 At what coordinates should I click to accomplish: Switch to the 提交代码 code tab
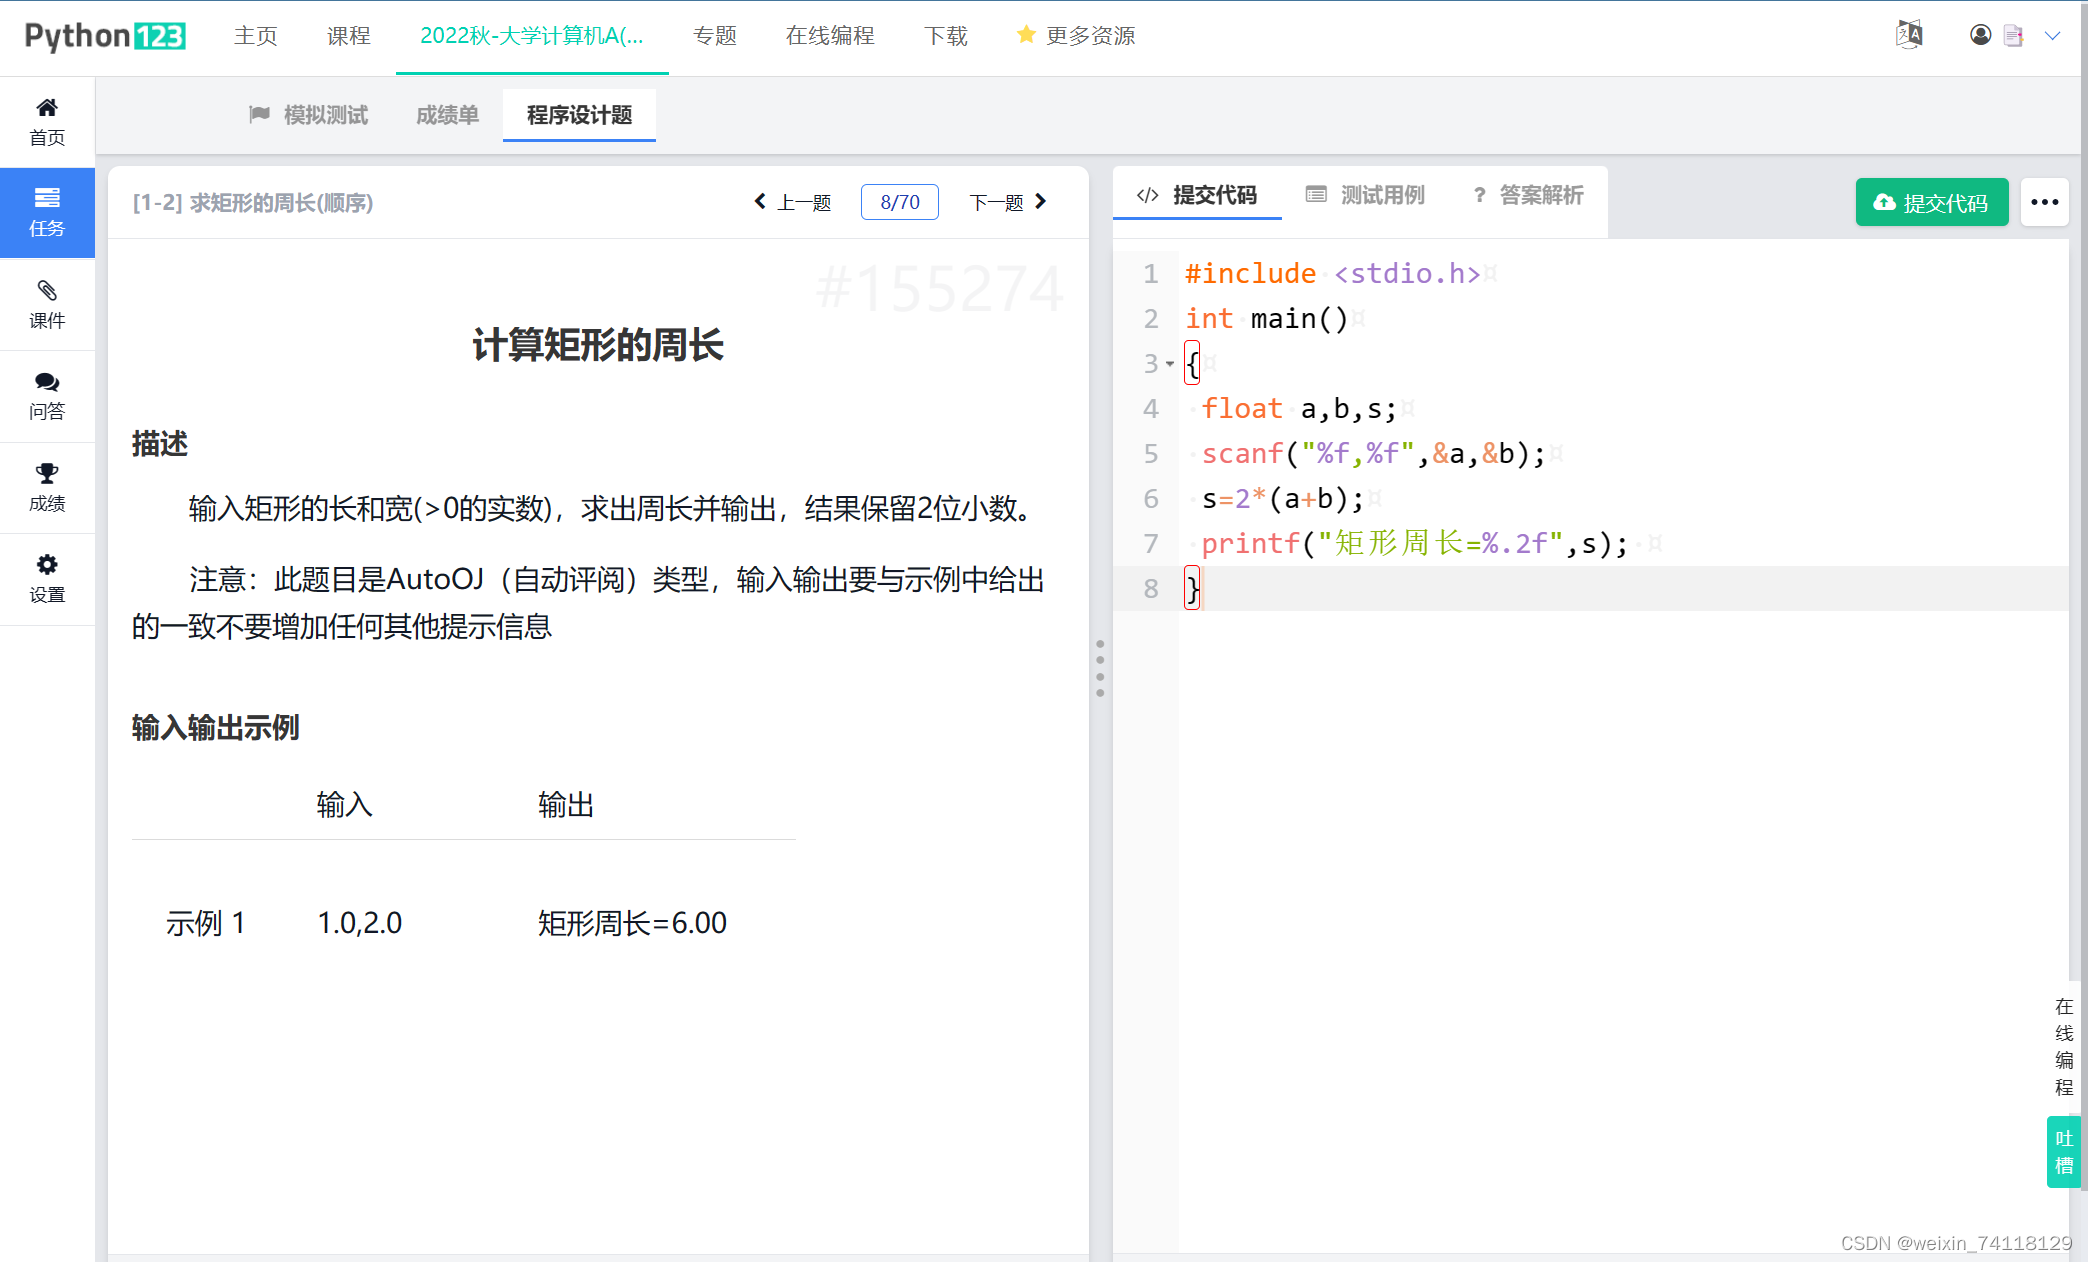coord(1197,195)
